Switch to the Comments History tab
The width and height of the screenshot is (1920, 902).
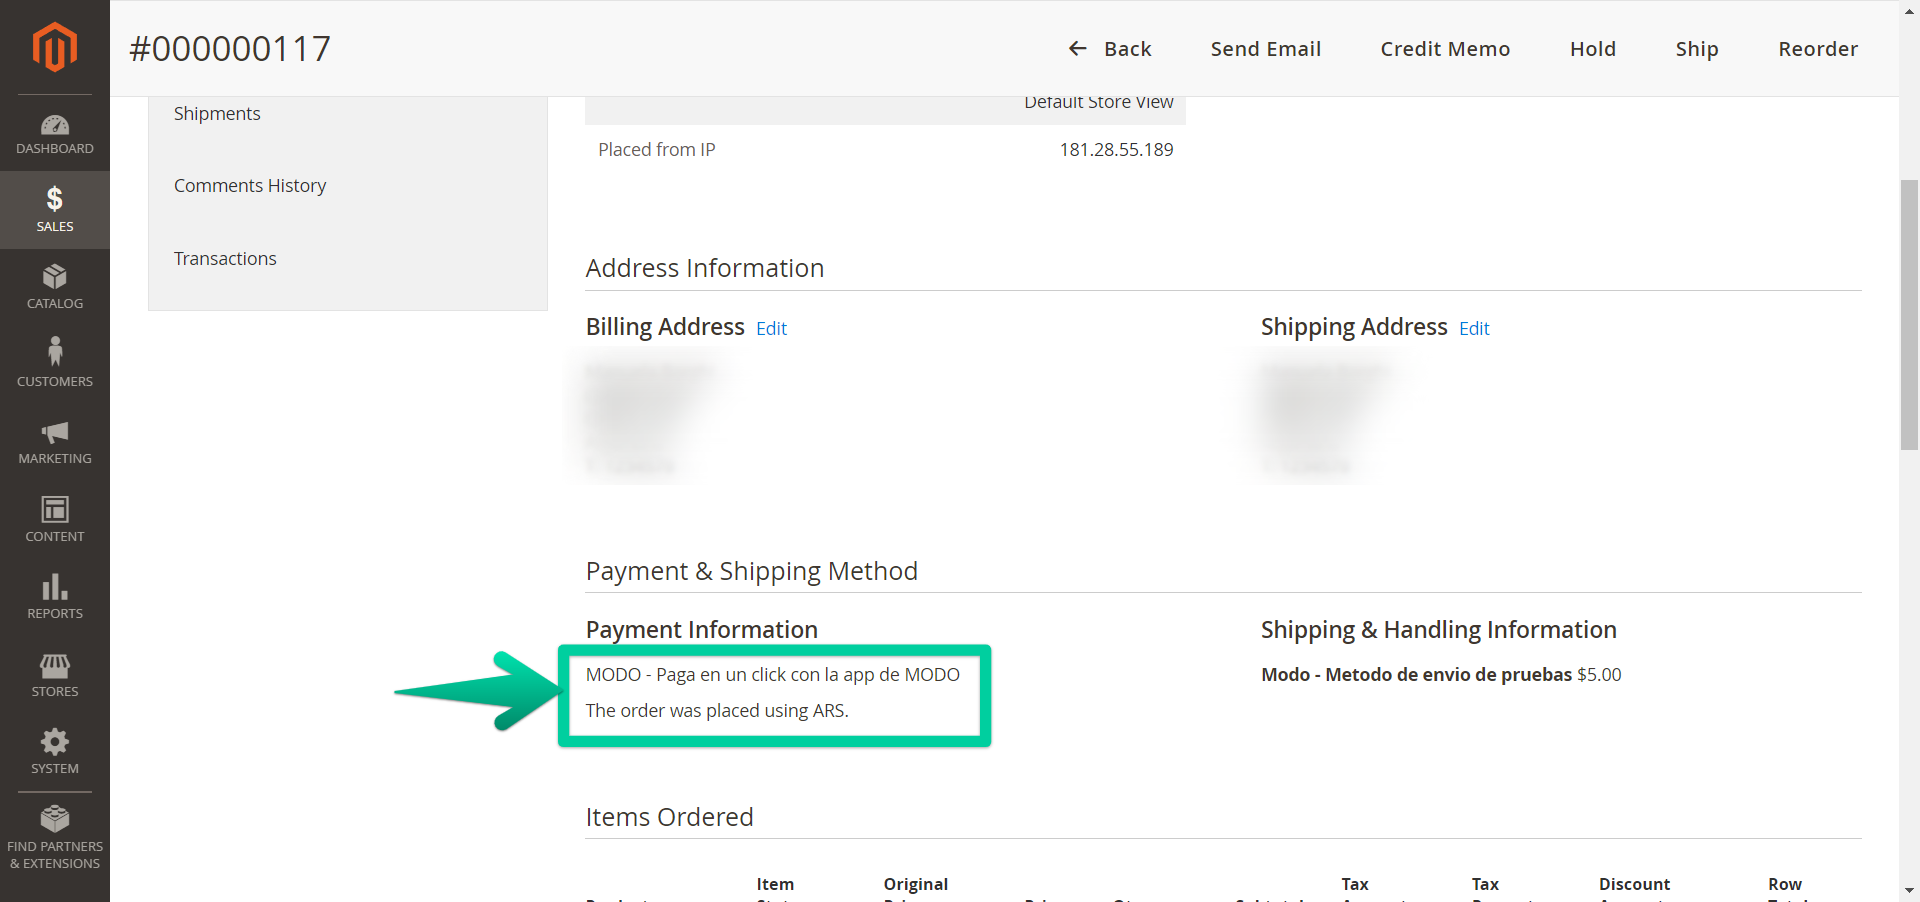click(250, 186)
